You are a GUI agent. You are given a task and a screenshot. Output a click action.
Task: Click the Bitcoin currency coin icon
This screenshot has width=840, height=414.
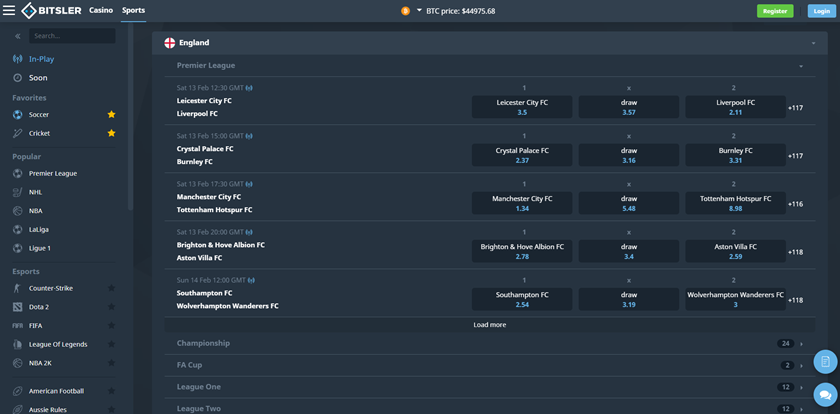point(406,11)
